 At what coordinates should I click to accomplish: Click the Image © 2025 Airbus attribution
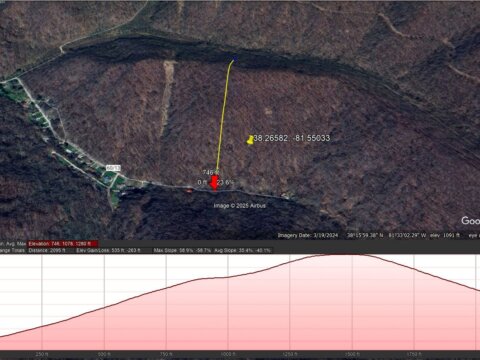239,206
